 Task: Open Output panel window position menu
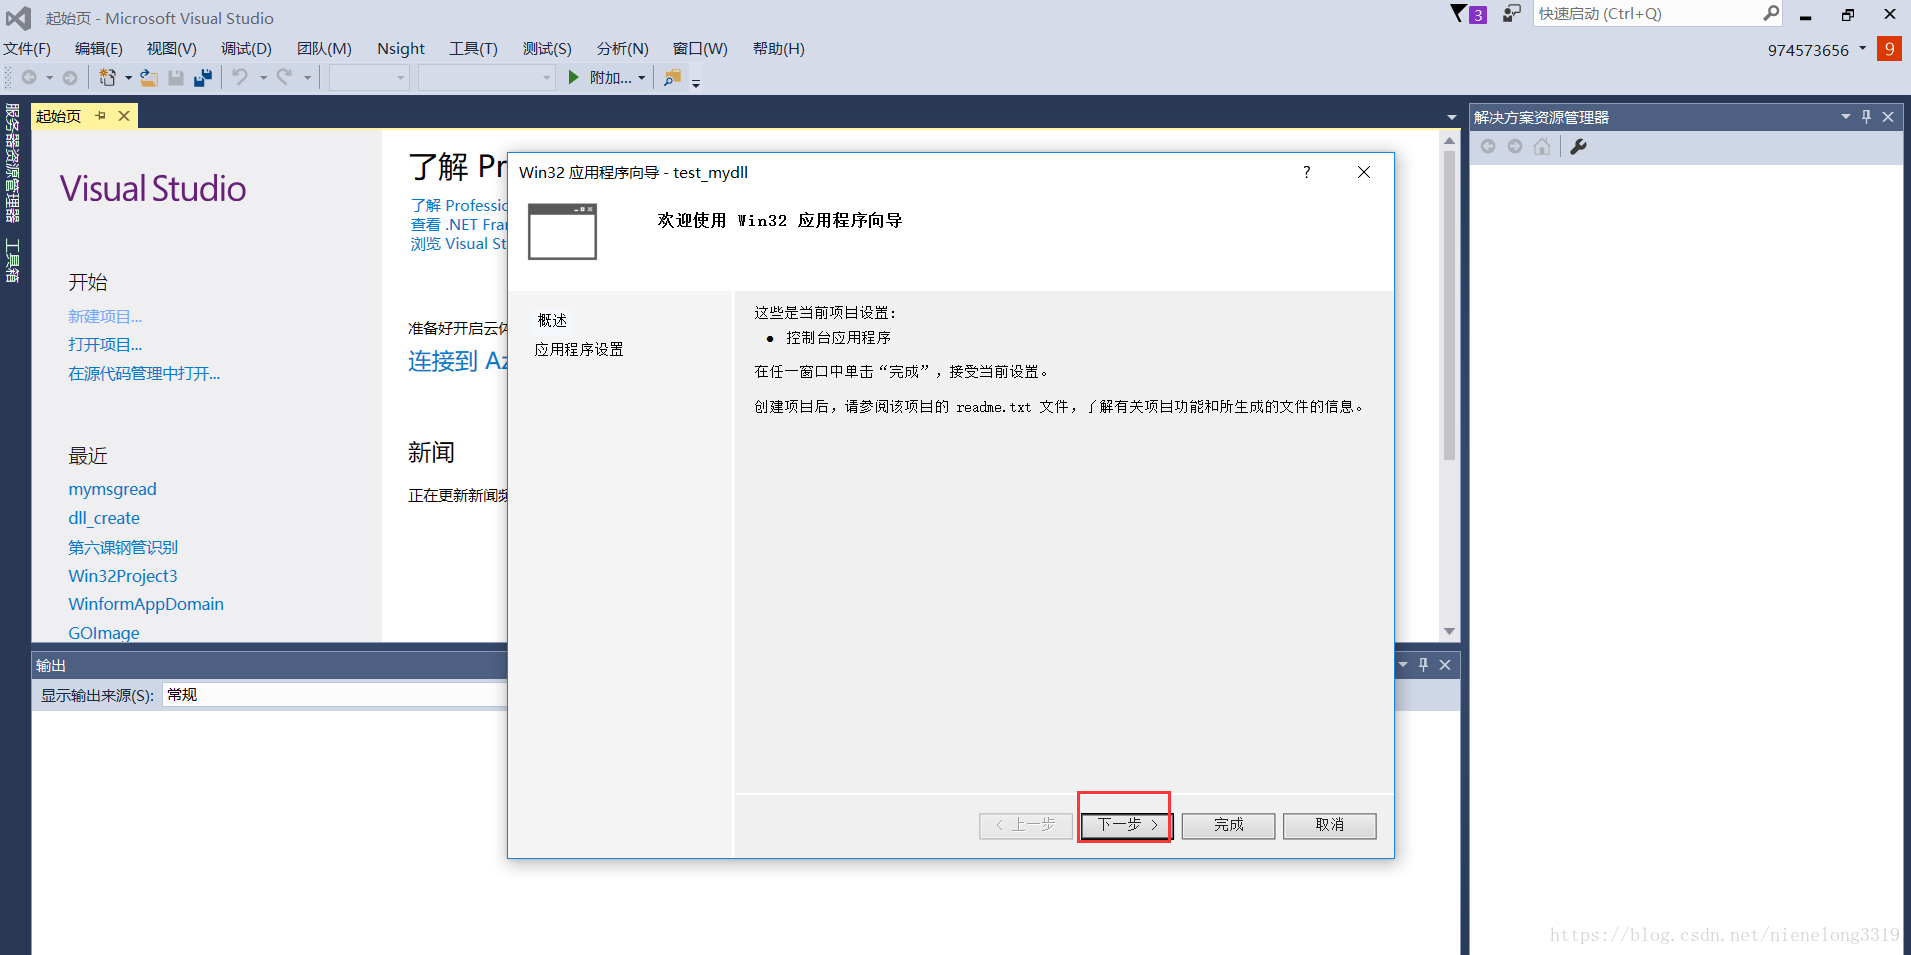click(1403, 665)
